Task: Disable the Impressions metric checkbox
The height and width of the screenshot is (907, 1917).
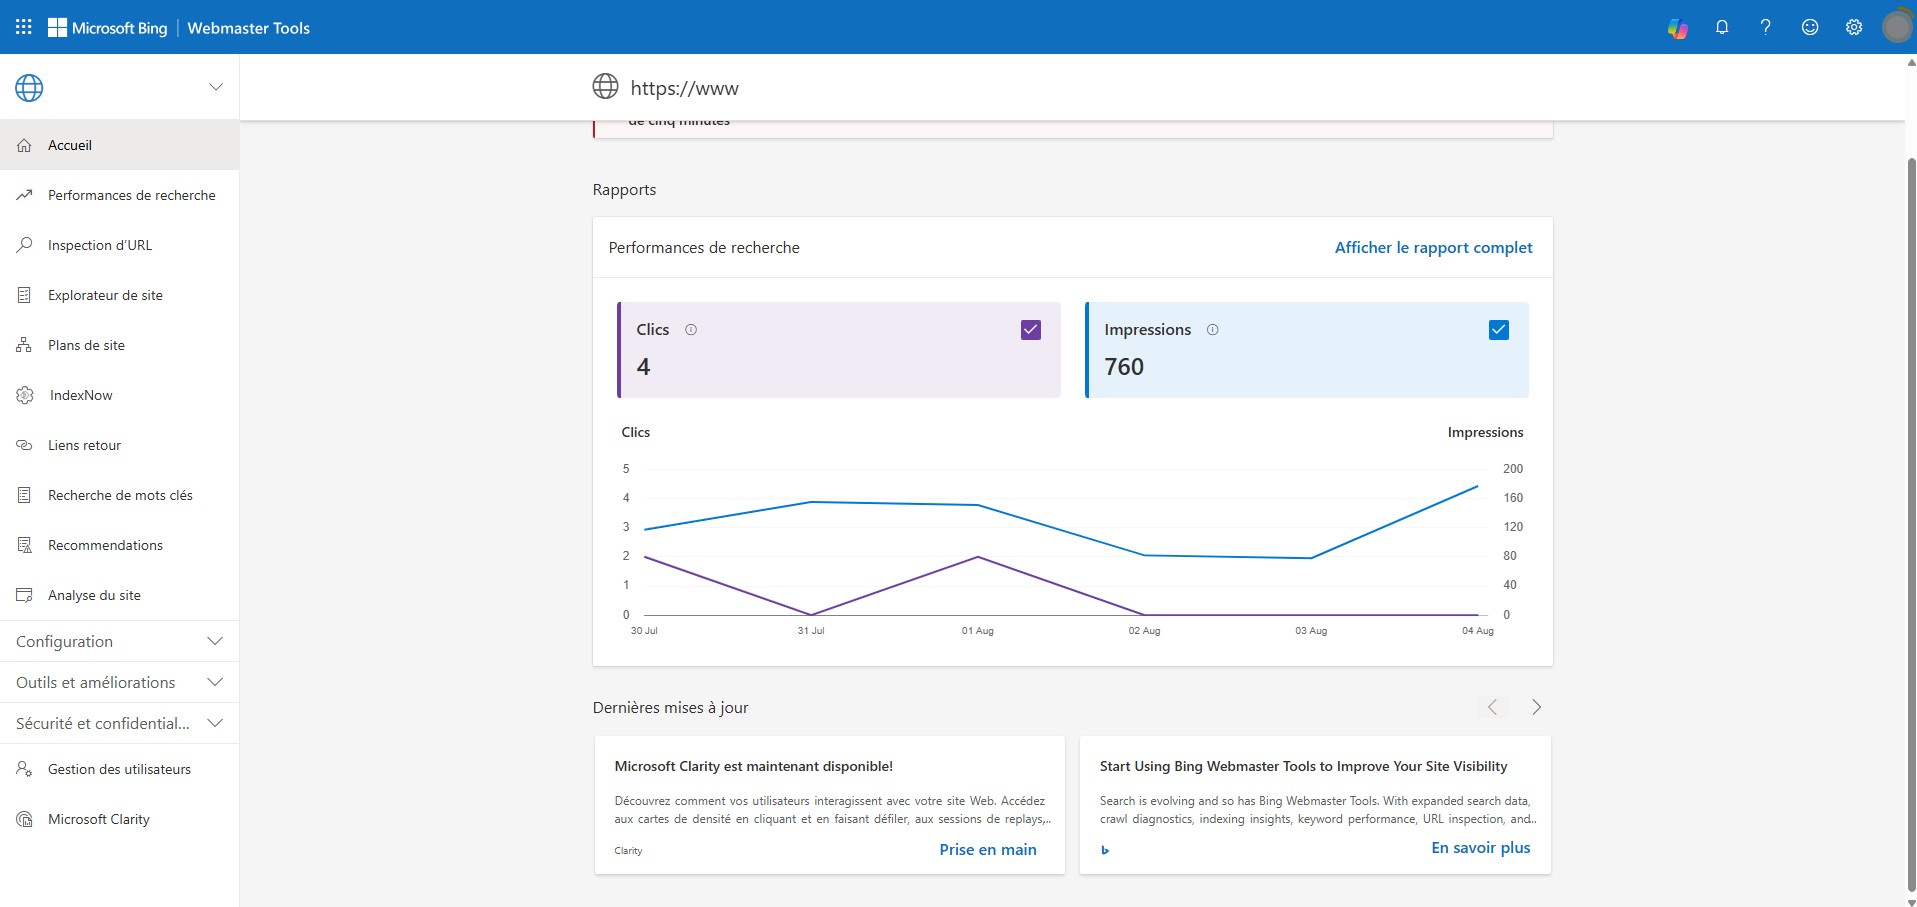Action: (1497, 329)
